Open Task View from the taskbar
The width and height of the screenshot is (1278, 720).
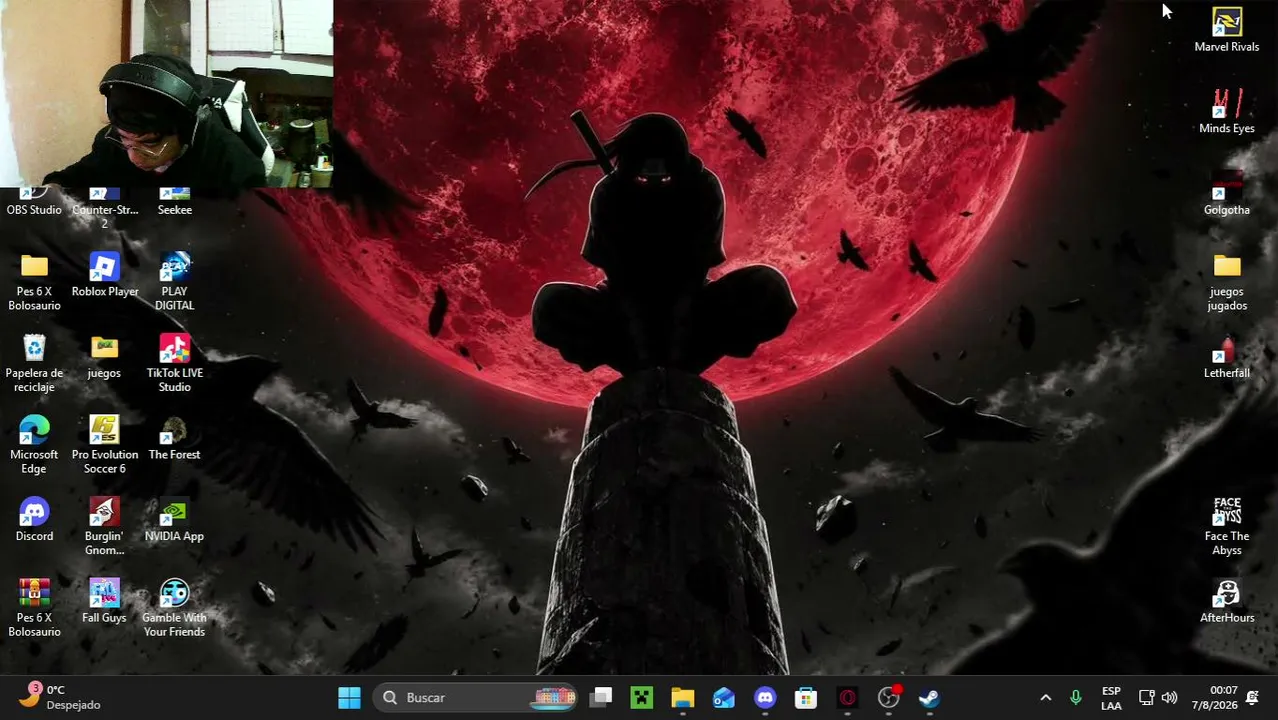pos(601,698)
